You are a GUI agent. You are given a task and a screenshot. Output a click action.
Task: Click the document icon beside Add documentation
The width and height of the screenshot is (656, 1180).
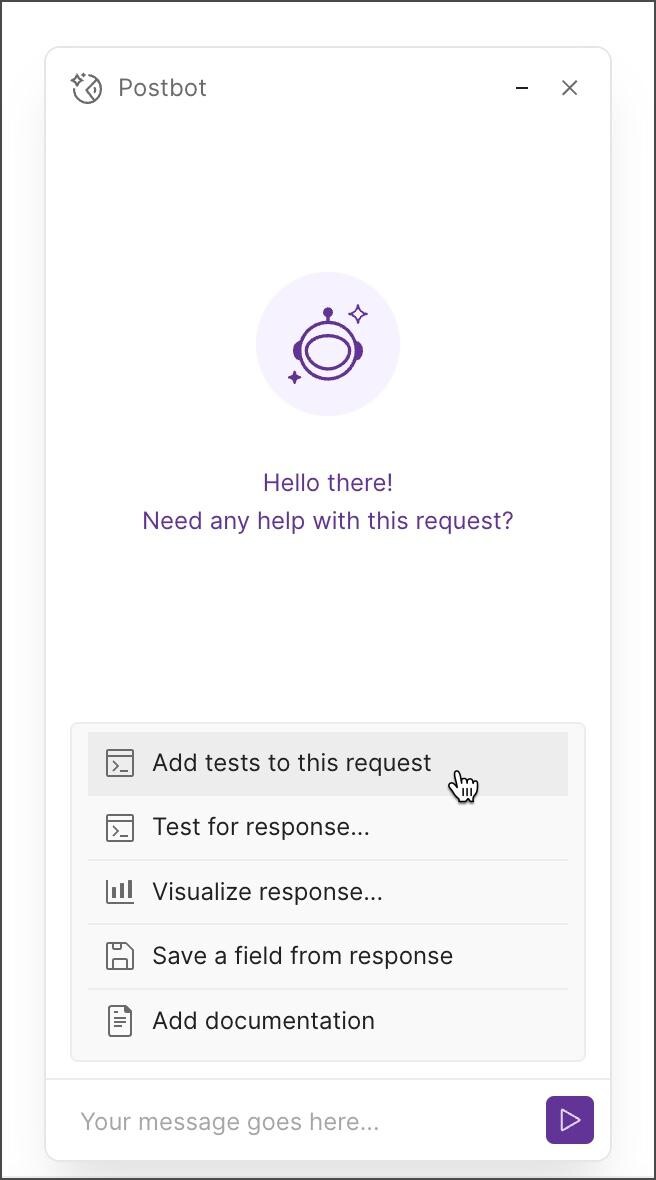(120, 1020)
